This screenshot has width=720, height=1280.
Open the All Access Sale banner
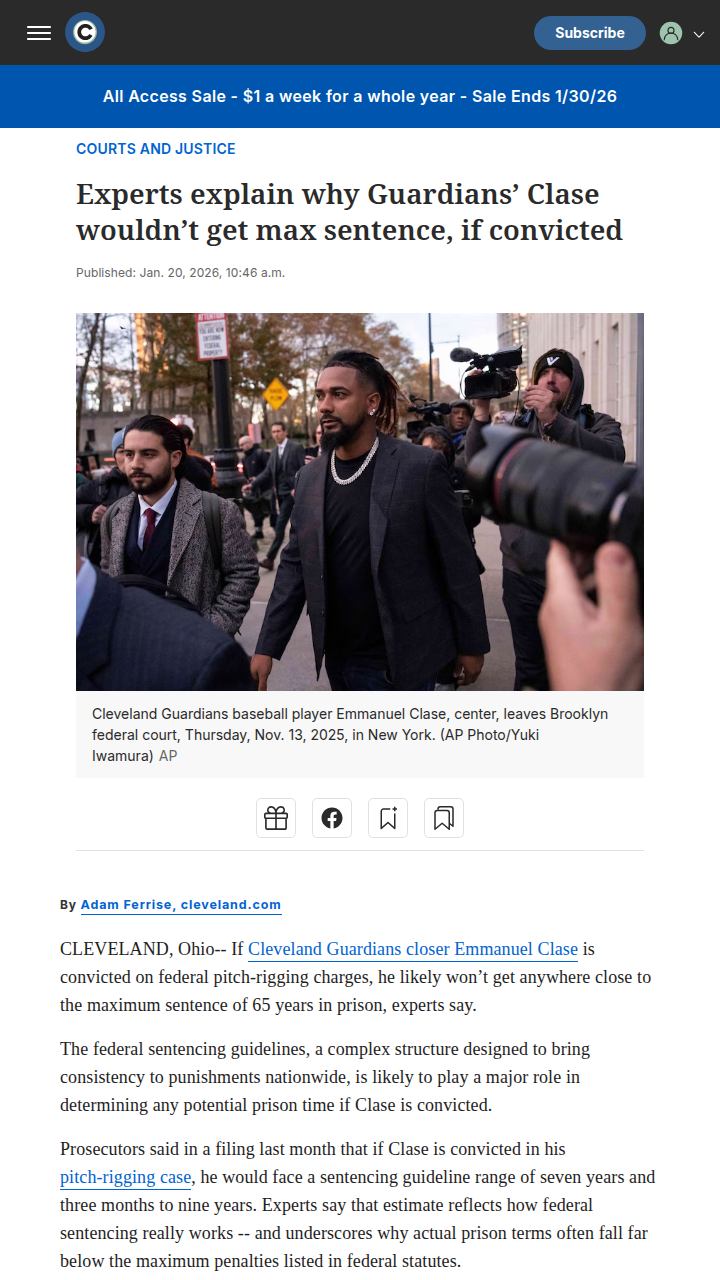pos(360,97)
